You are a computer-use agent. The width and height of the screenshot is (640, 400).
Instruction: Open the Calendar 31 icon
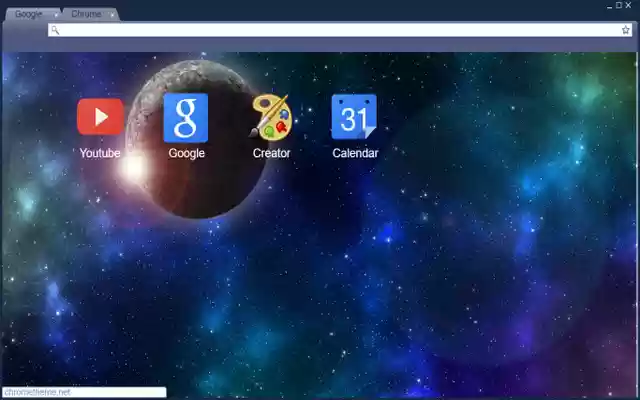tap(354, 117)
